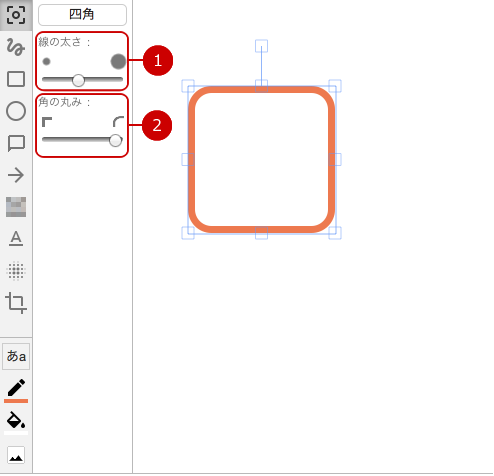This screenshot has height=476, width=494.
Task: Click the rotation handle above the rectangle
Action: point(261,46)
